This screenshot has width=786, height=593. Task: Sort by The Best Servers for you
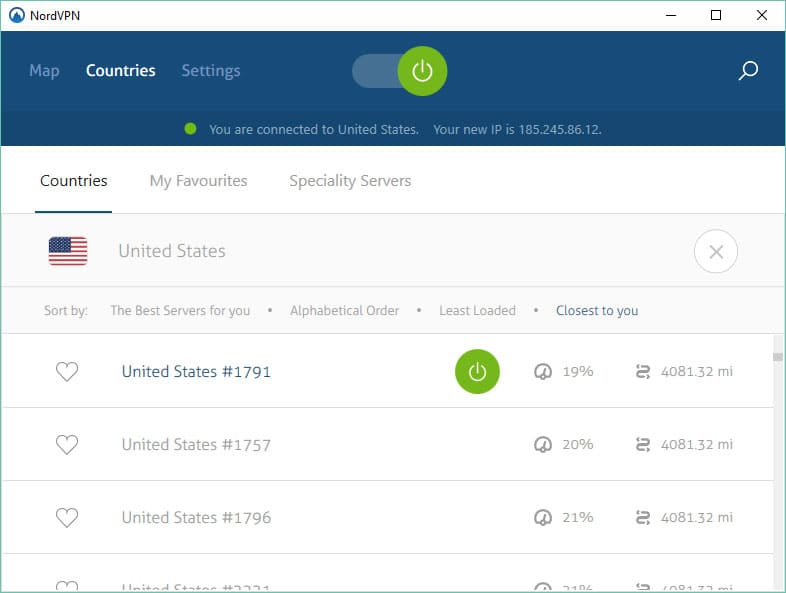click(180, 310)
